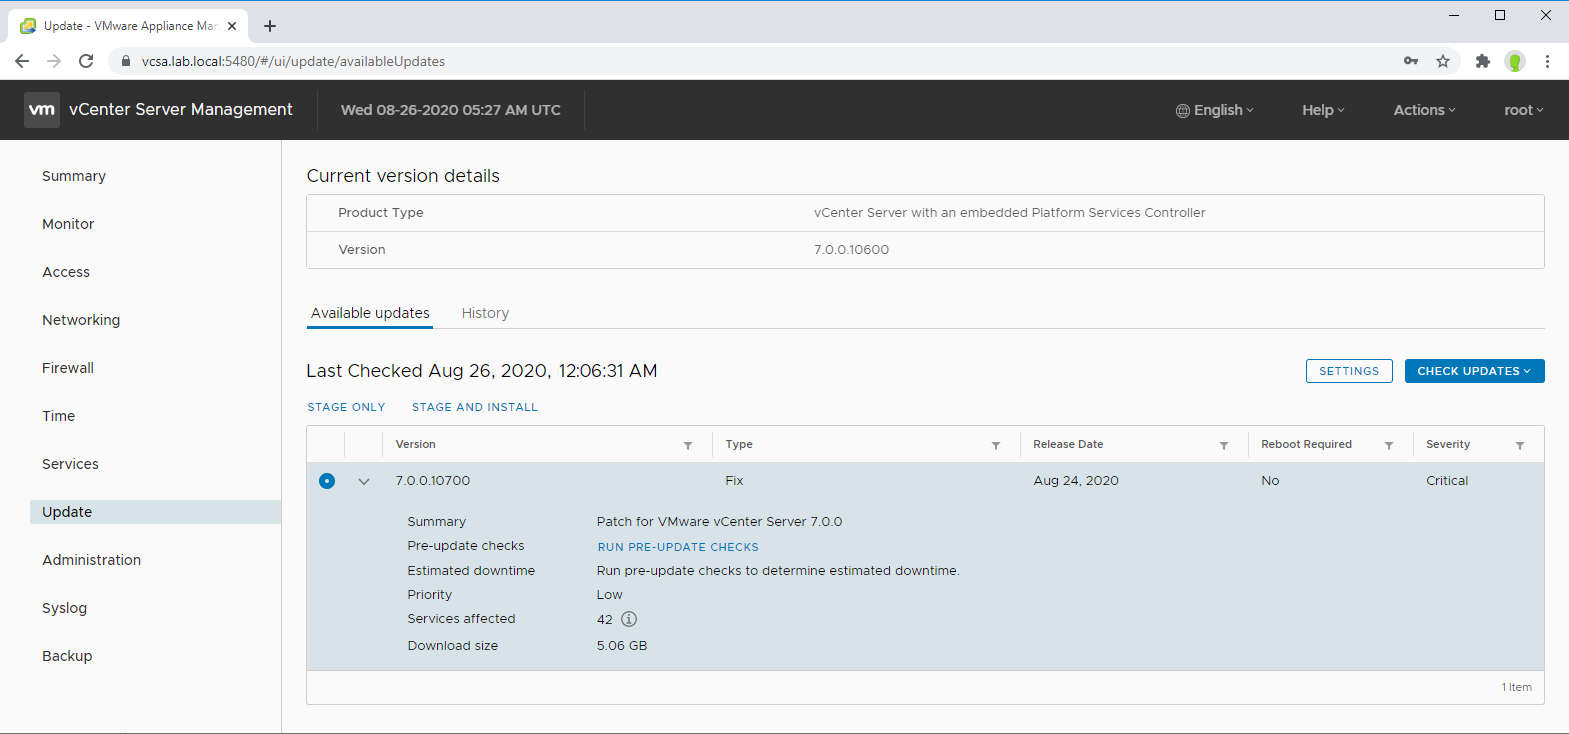Go to Firewall in sidebar
The image size is (1569, 734).
(x=68, y=368)
